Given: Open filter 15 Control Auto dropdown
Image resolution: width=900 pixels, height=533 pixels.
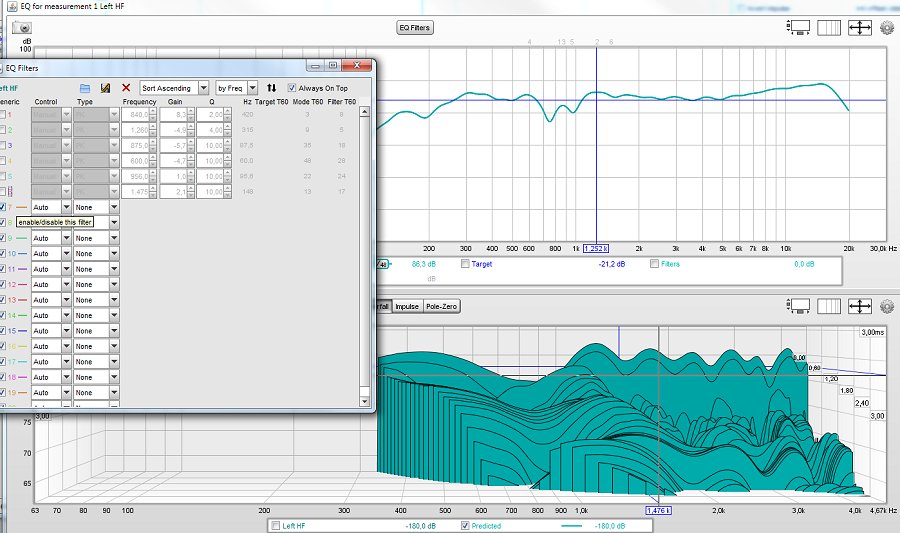Looking at the screenshot, I should [x=51, y=331].
